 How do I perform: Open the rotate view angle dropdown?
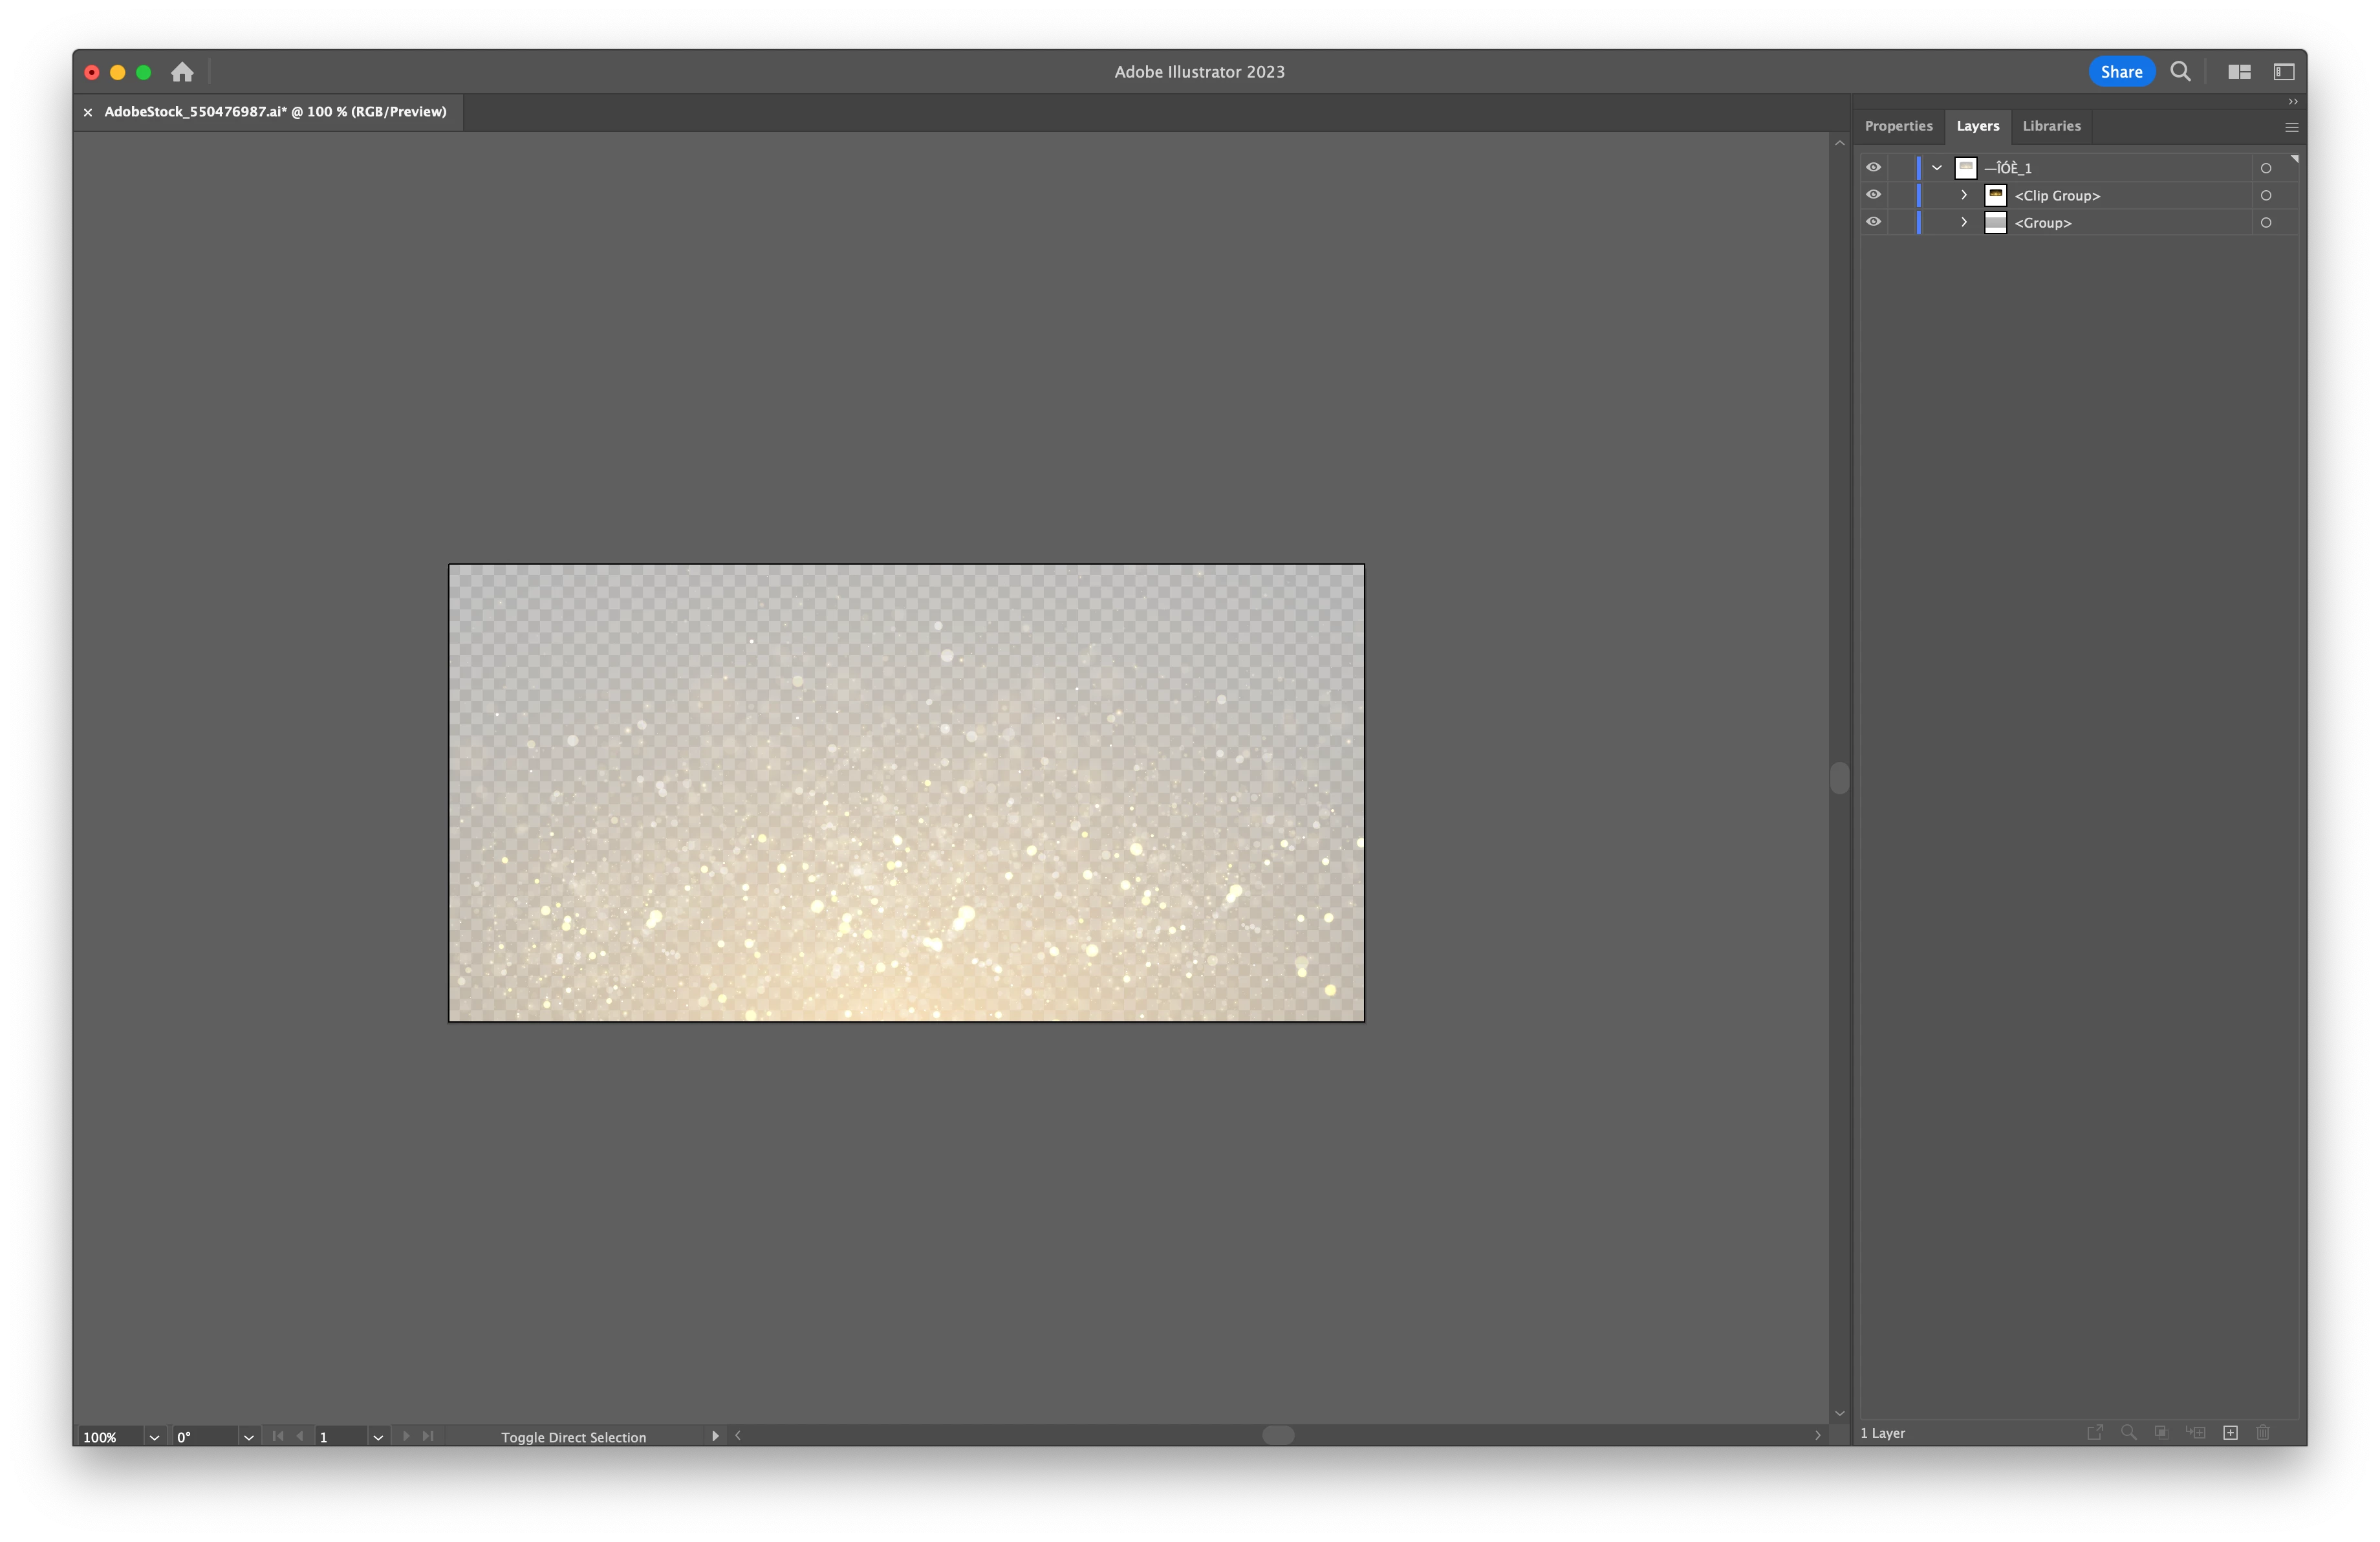249,1437
